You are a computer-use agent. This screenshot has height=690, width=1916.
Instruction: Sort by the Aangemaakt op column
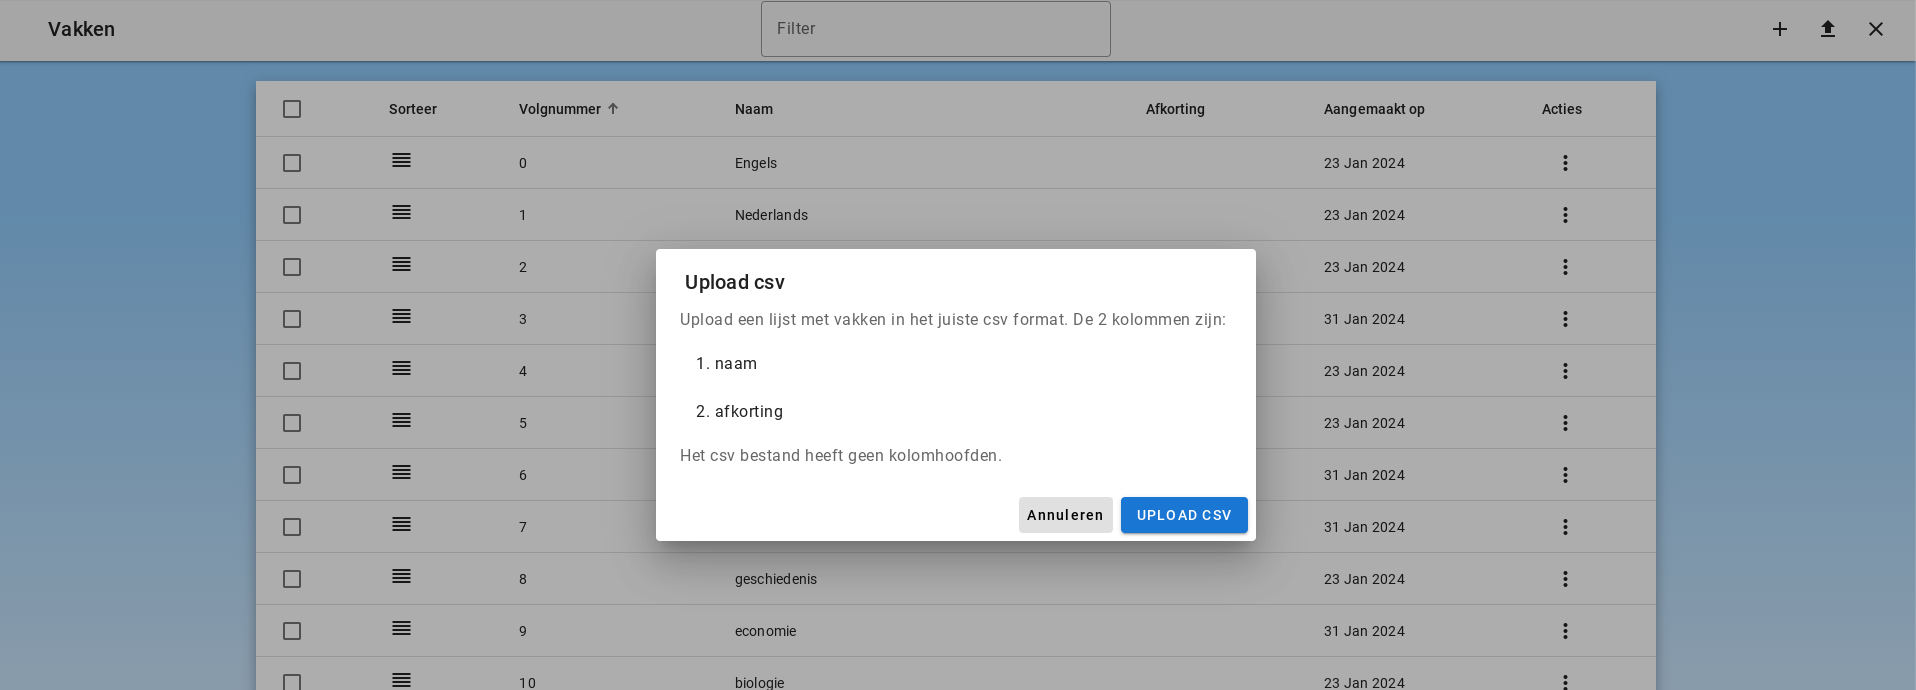1373,109
